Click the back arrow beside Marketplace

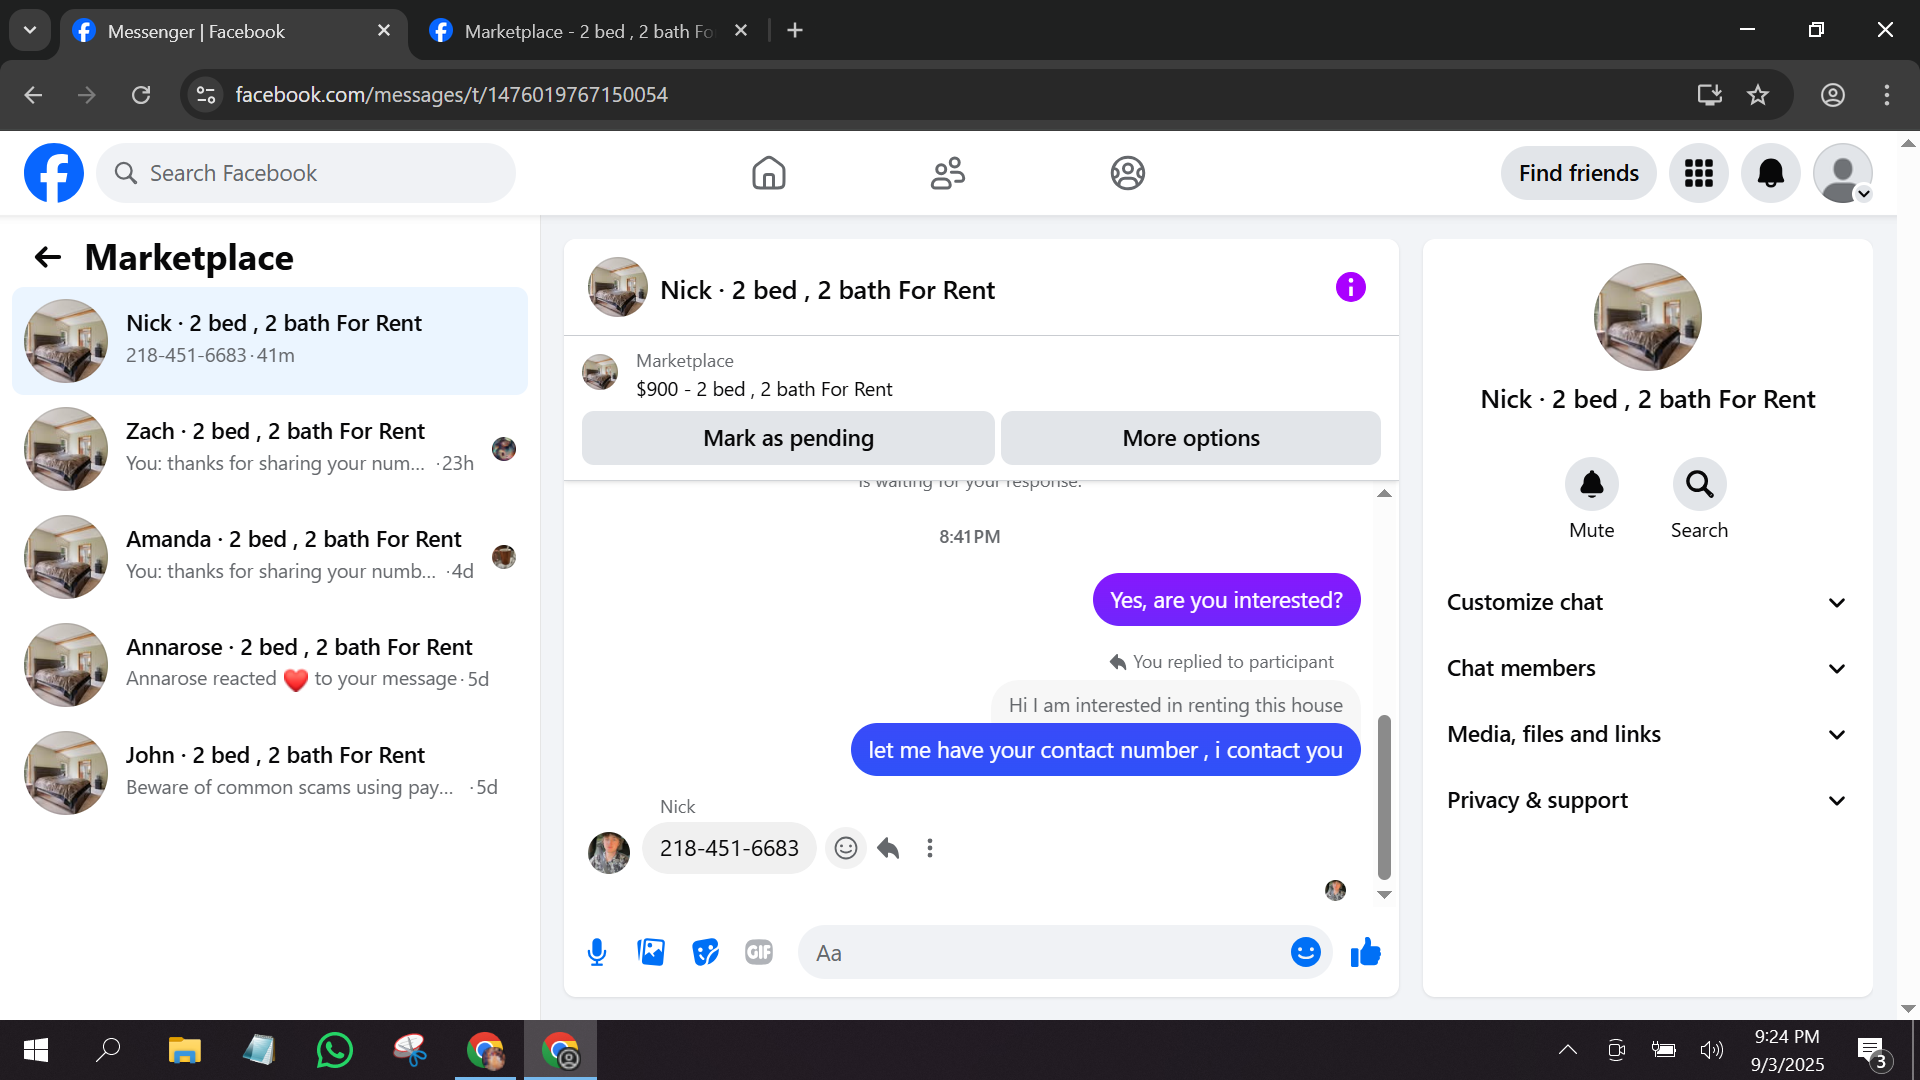[x=48, y=258]
